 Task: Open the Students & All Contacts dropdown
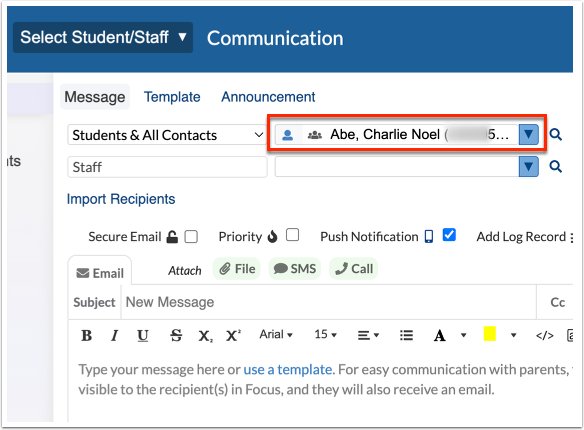tap(167, 135)
